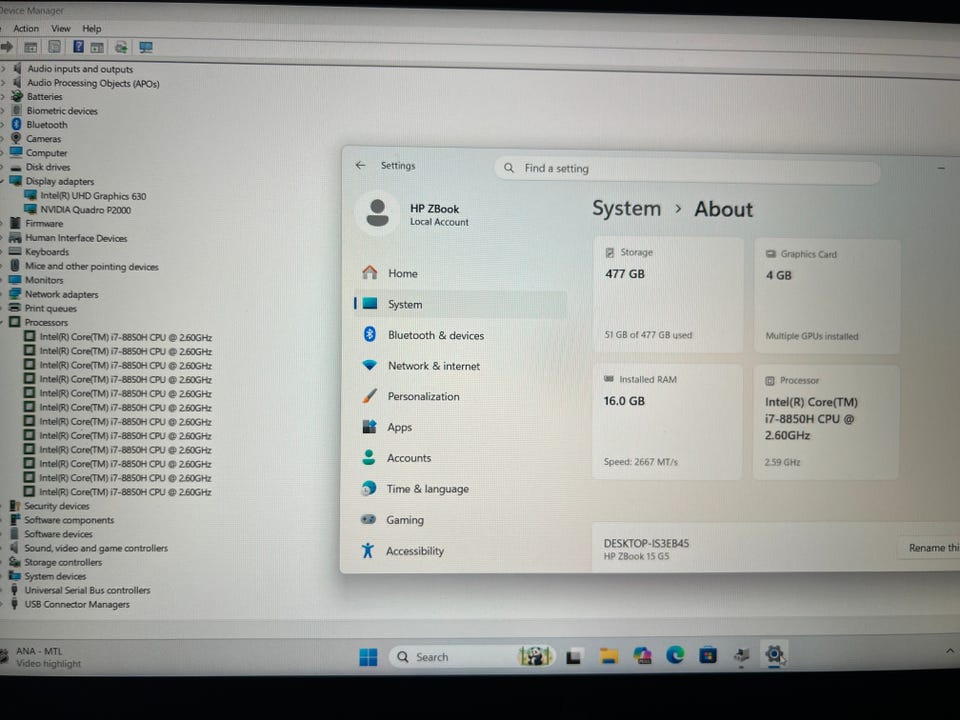The height and width of the screenshot is (720, 960).
Task: Select the Biometric devices tree row
Action: click(62, 111)
